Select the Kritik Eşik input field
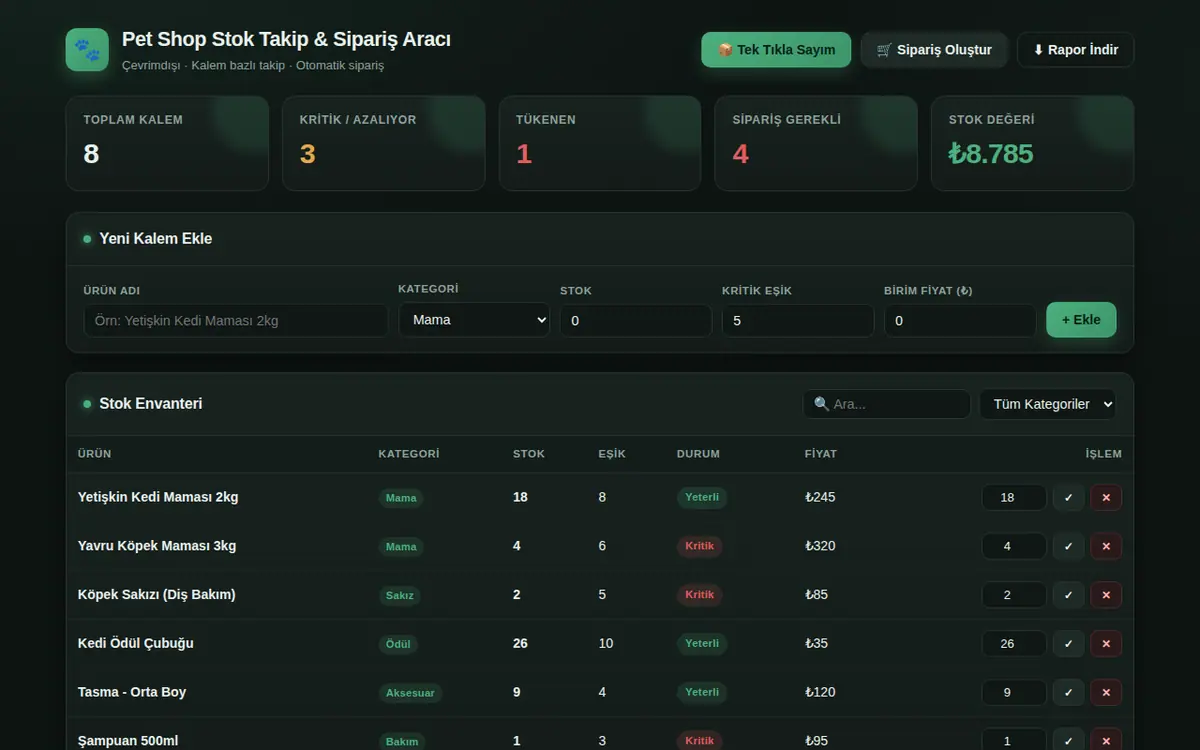 [x=798, y=321]
